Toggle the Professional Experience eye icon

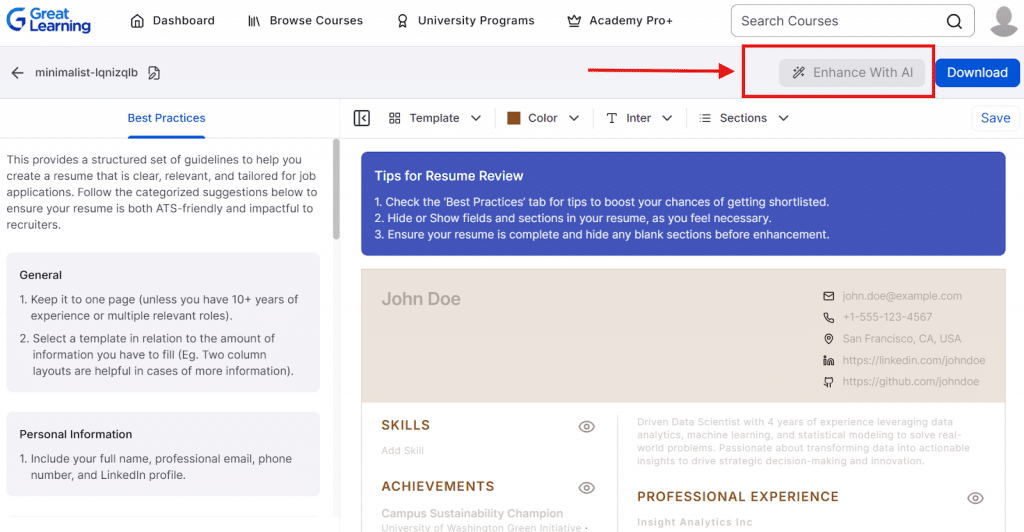[x=975, y=498]
